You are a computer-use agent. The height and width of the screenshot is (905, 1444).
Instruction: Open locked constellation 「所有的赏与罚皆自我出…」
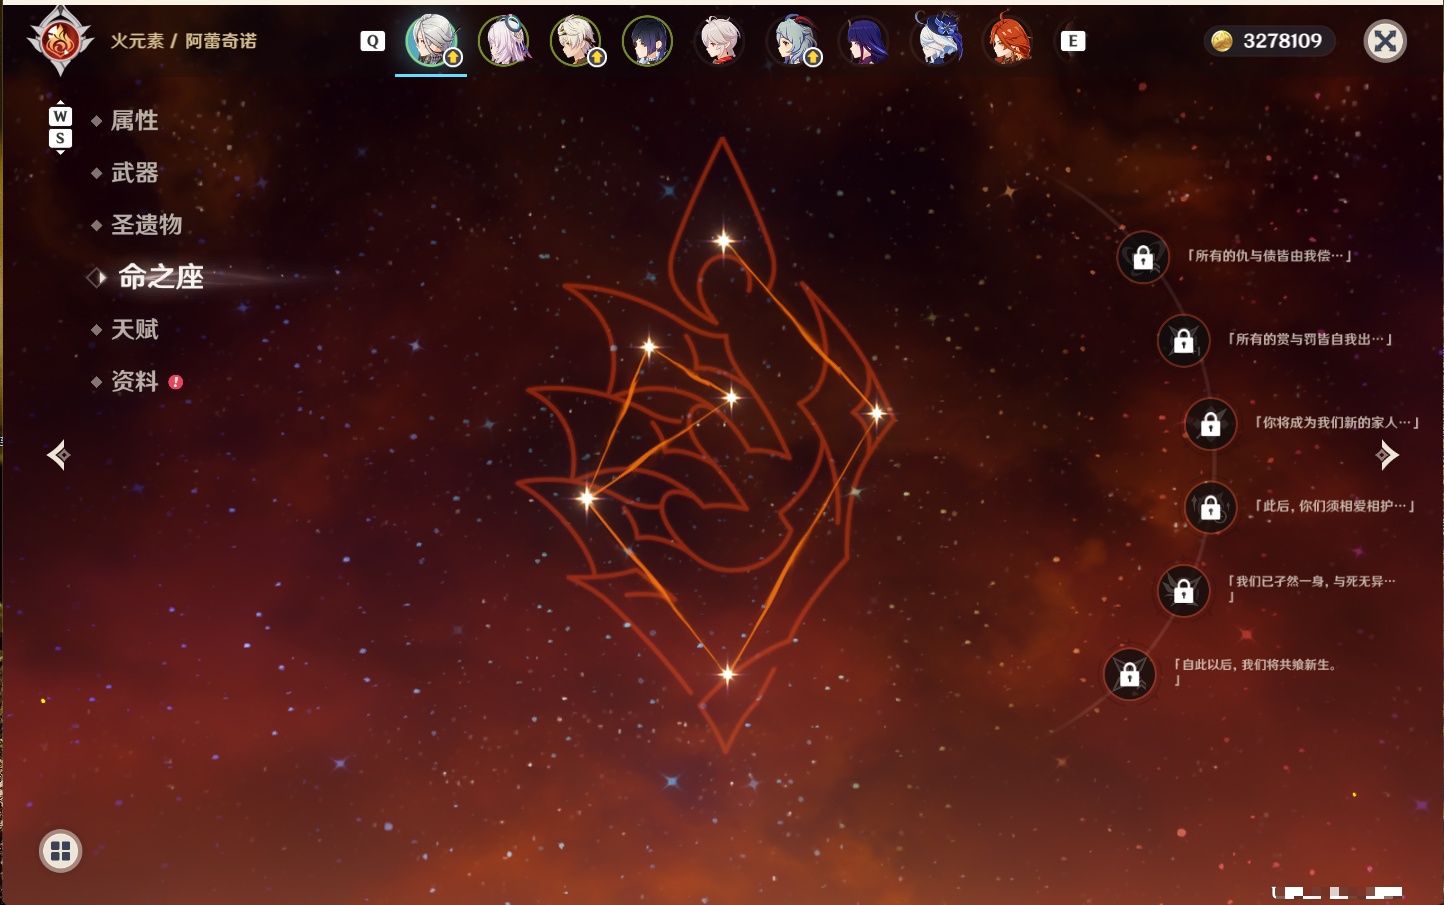(x=1183, y=340)
